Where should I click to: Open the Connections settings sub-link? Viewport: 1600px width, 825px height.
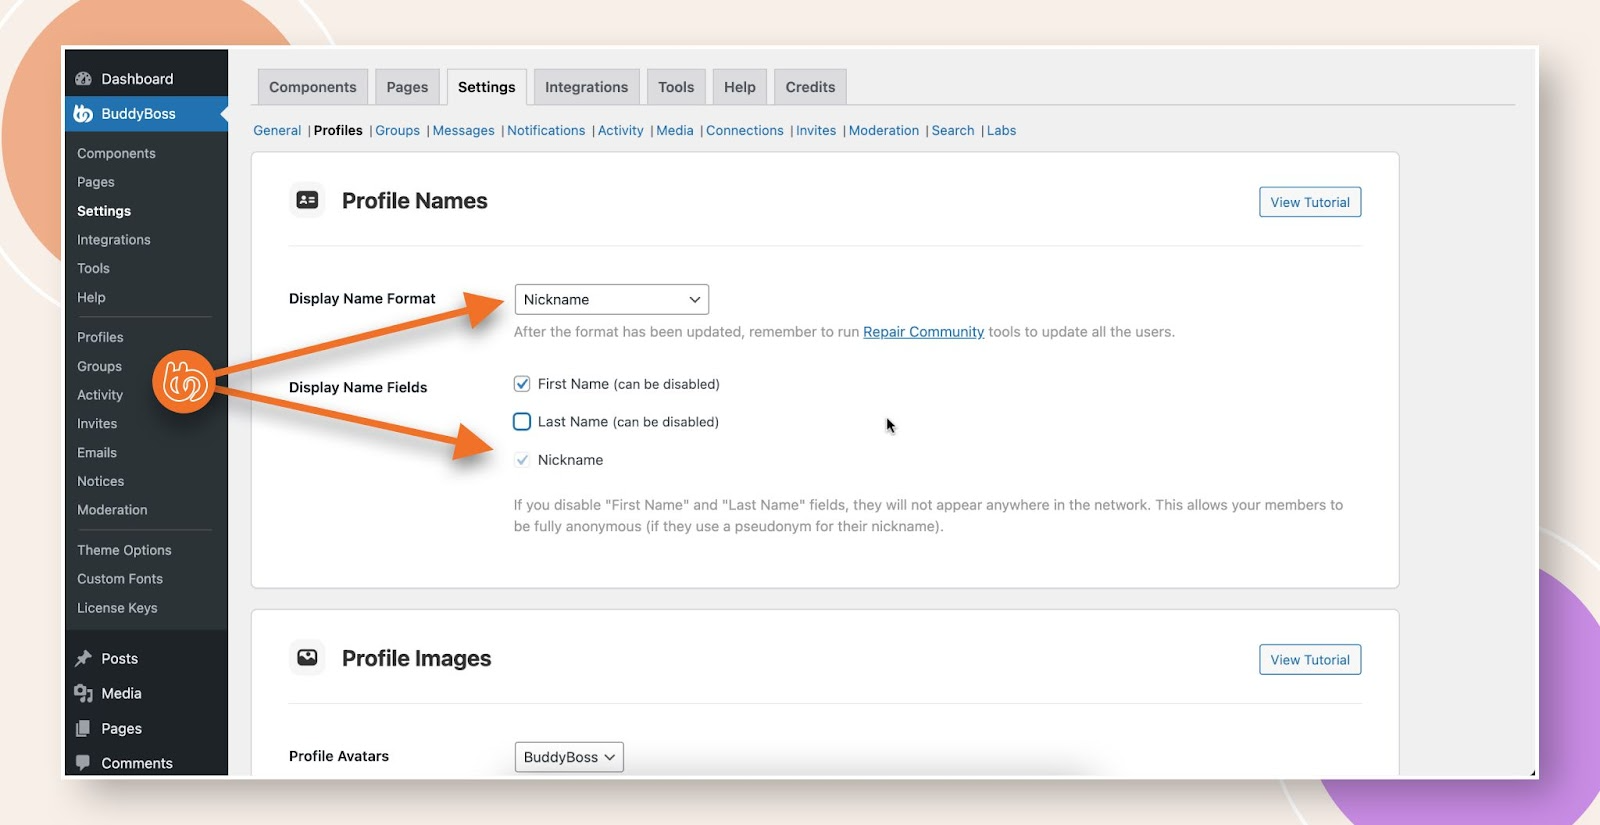pyautogui.click(x=745, y=131)
